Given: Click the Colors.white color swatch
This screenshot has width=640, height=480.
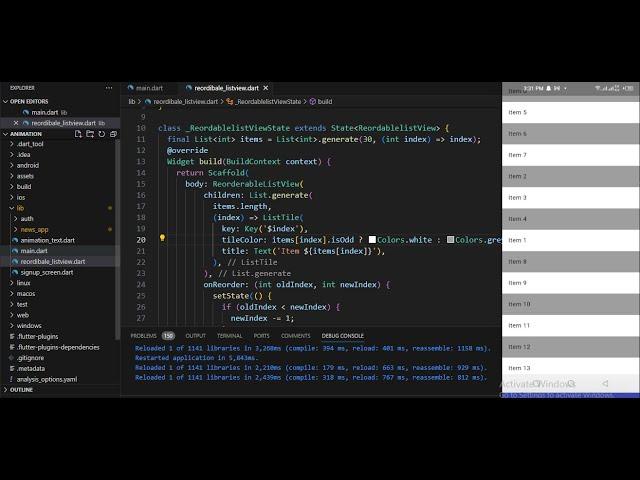Looking at the screenshot, I should point(372,240).
